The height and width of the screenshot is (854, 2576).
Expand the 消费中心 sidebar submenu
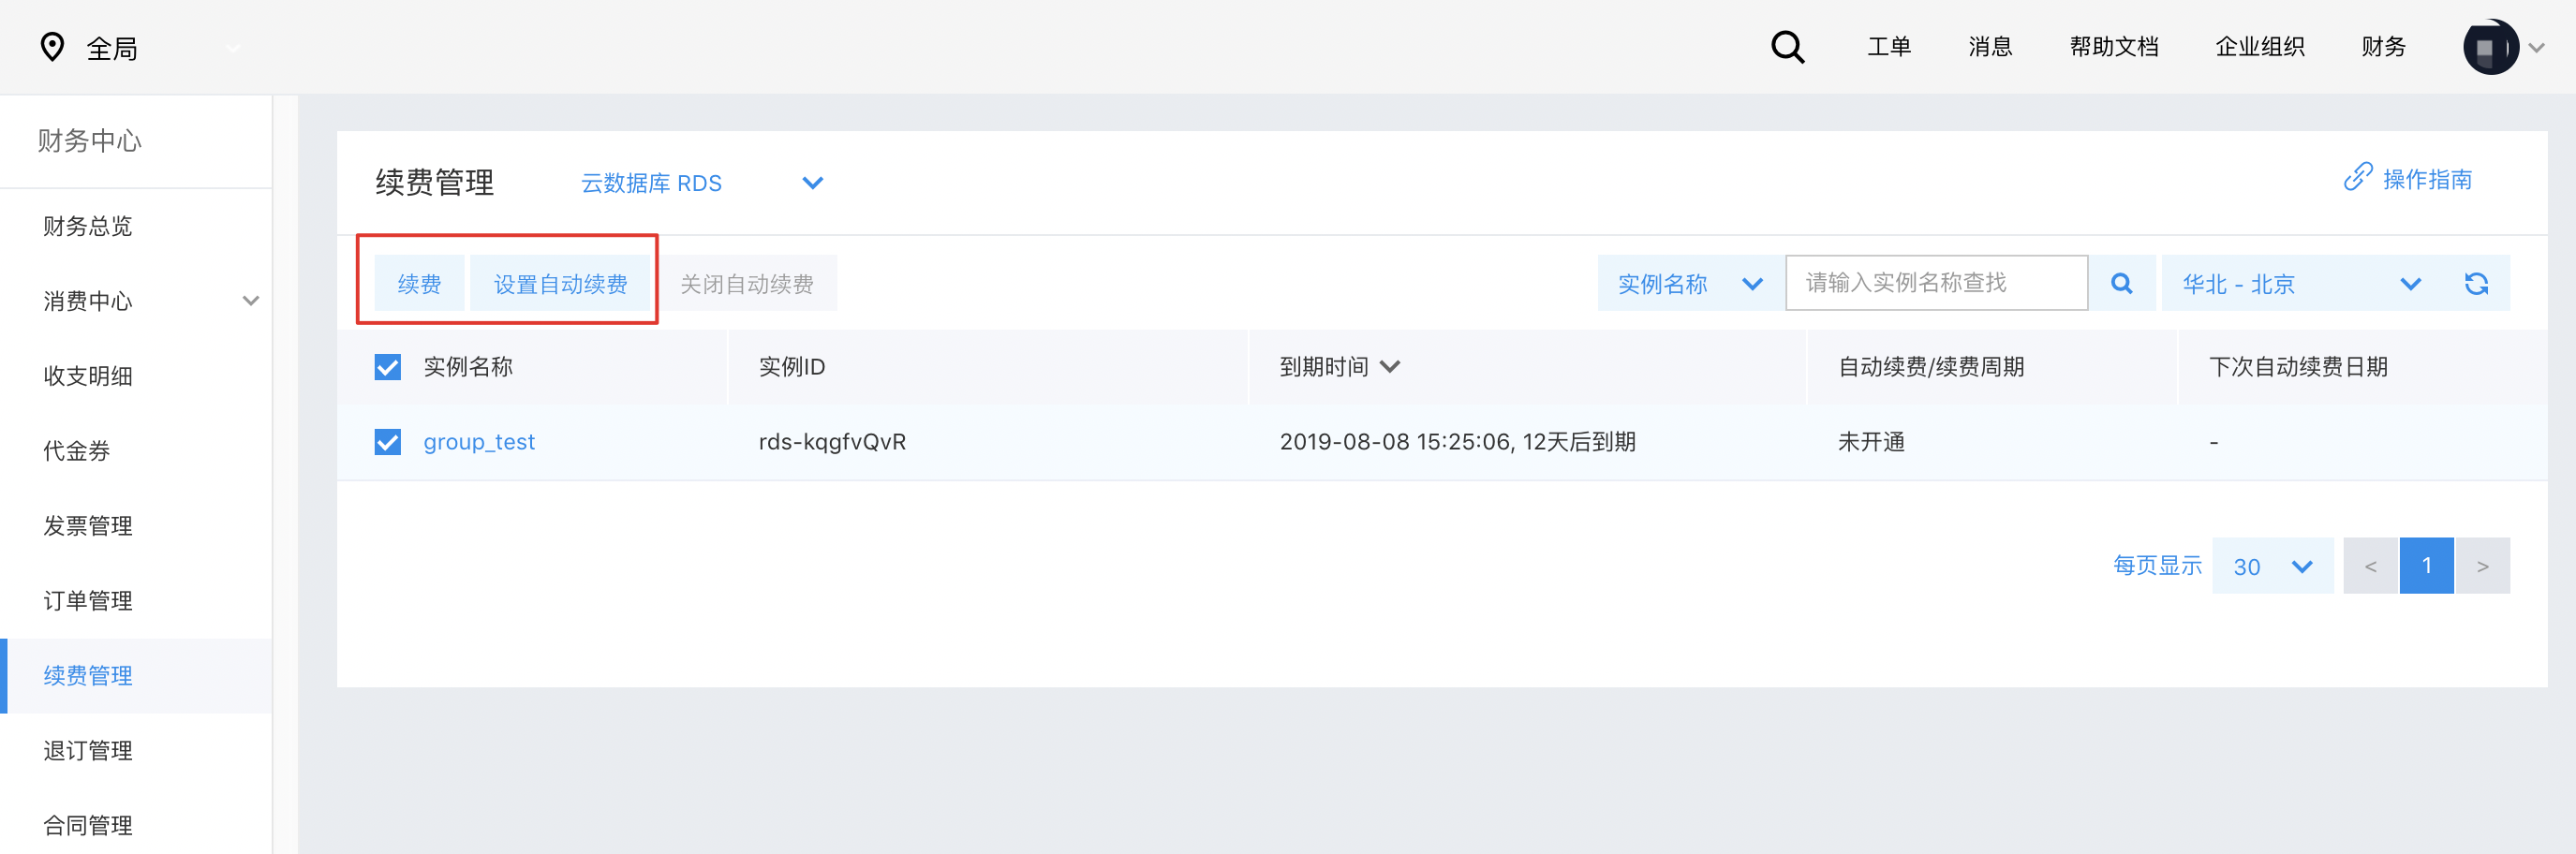251,301
